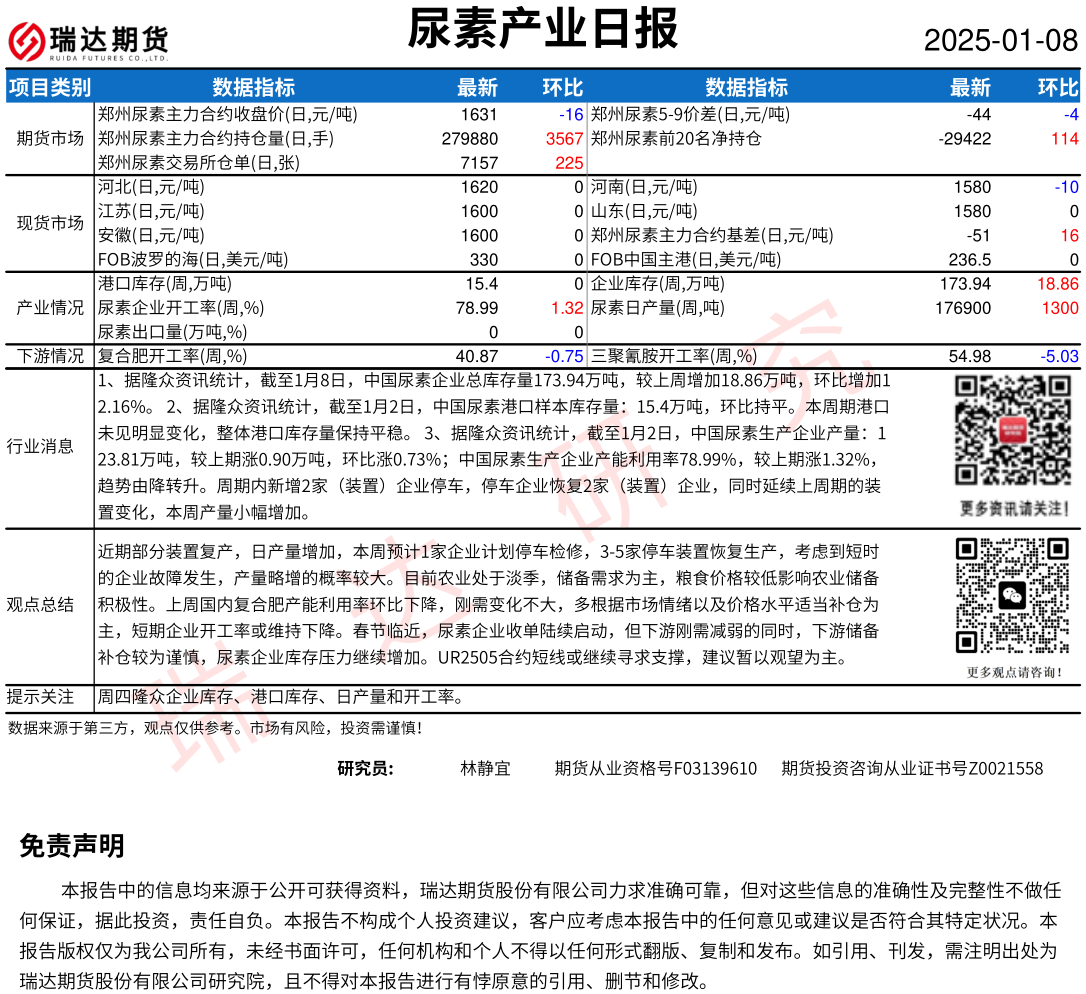Select the 期货市场 category cell

click(x=49, y=138)
